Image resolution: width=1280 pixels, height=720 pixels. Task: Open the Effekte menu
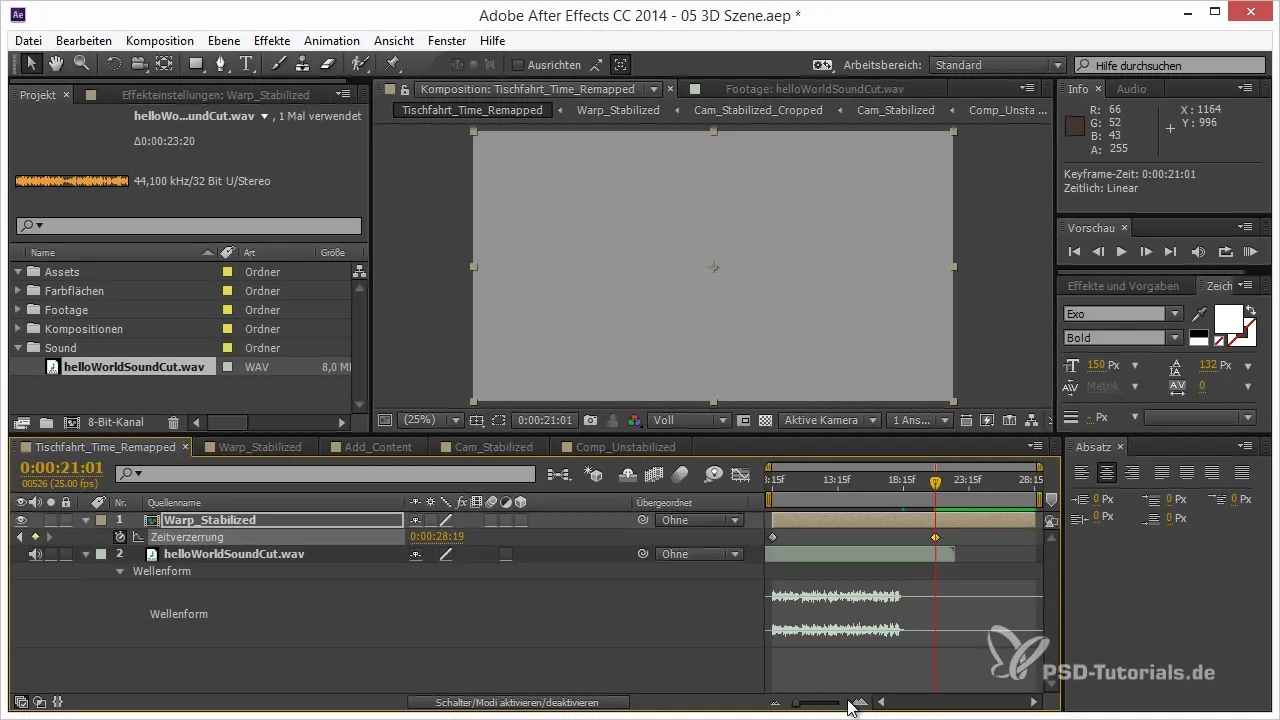tap(272, 41)
